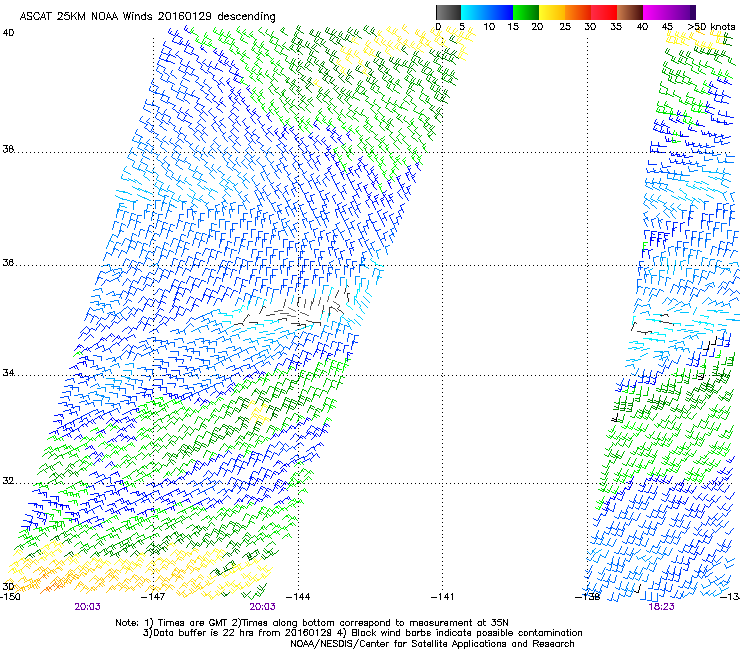Click the legend label '25'
The height and width of the screenshot is (650, 740).
(x=565, y=27)
